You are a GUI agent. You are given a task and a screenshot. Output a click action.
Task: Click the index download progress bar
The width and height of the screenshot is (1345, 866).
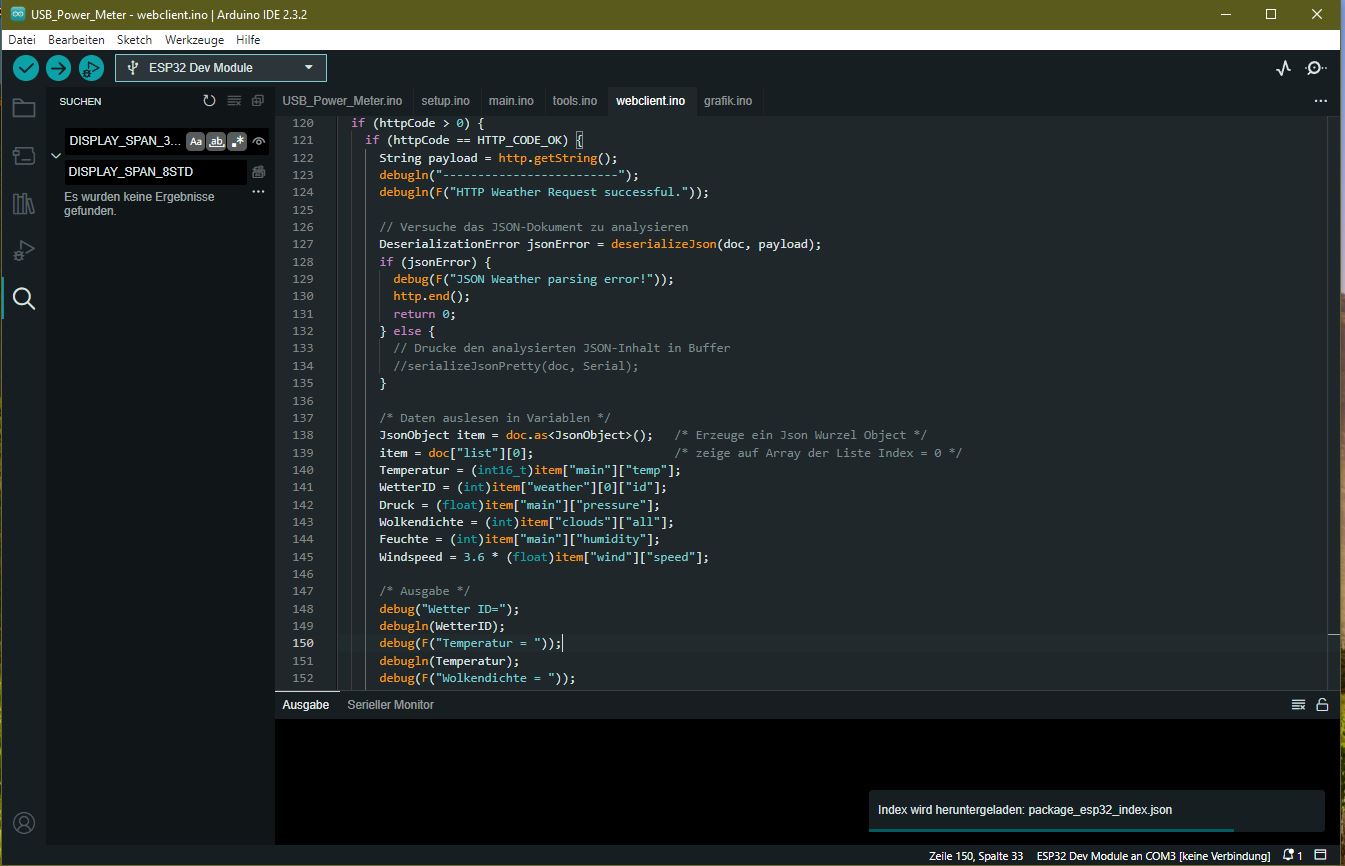[x=1097, y=830]
